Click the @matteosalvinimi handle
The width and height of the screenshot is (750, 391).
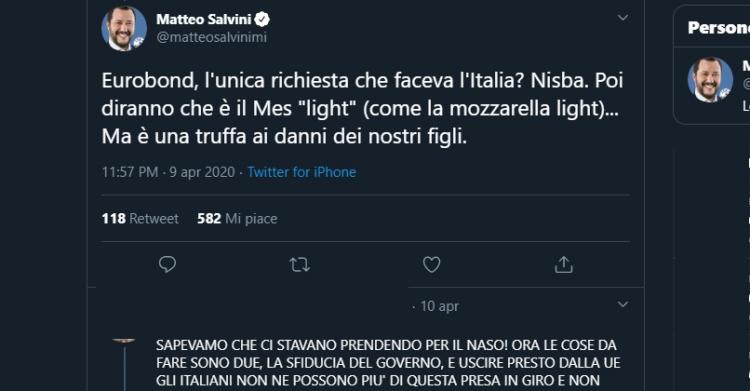[212, 37]
